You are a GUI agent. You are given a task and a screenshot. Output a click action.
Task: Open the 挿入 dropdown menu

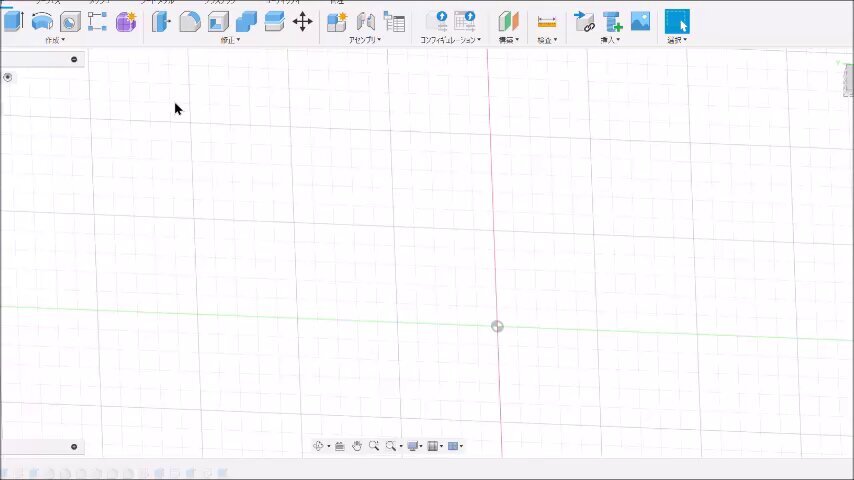610,40
